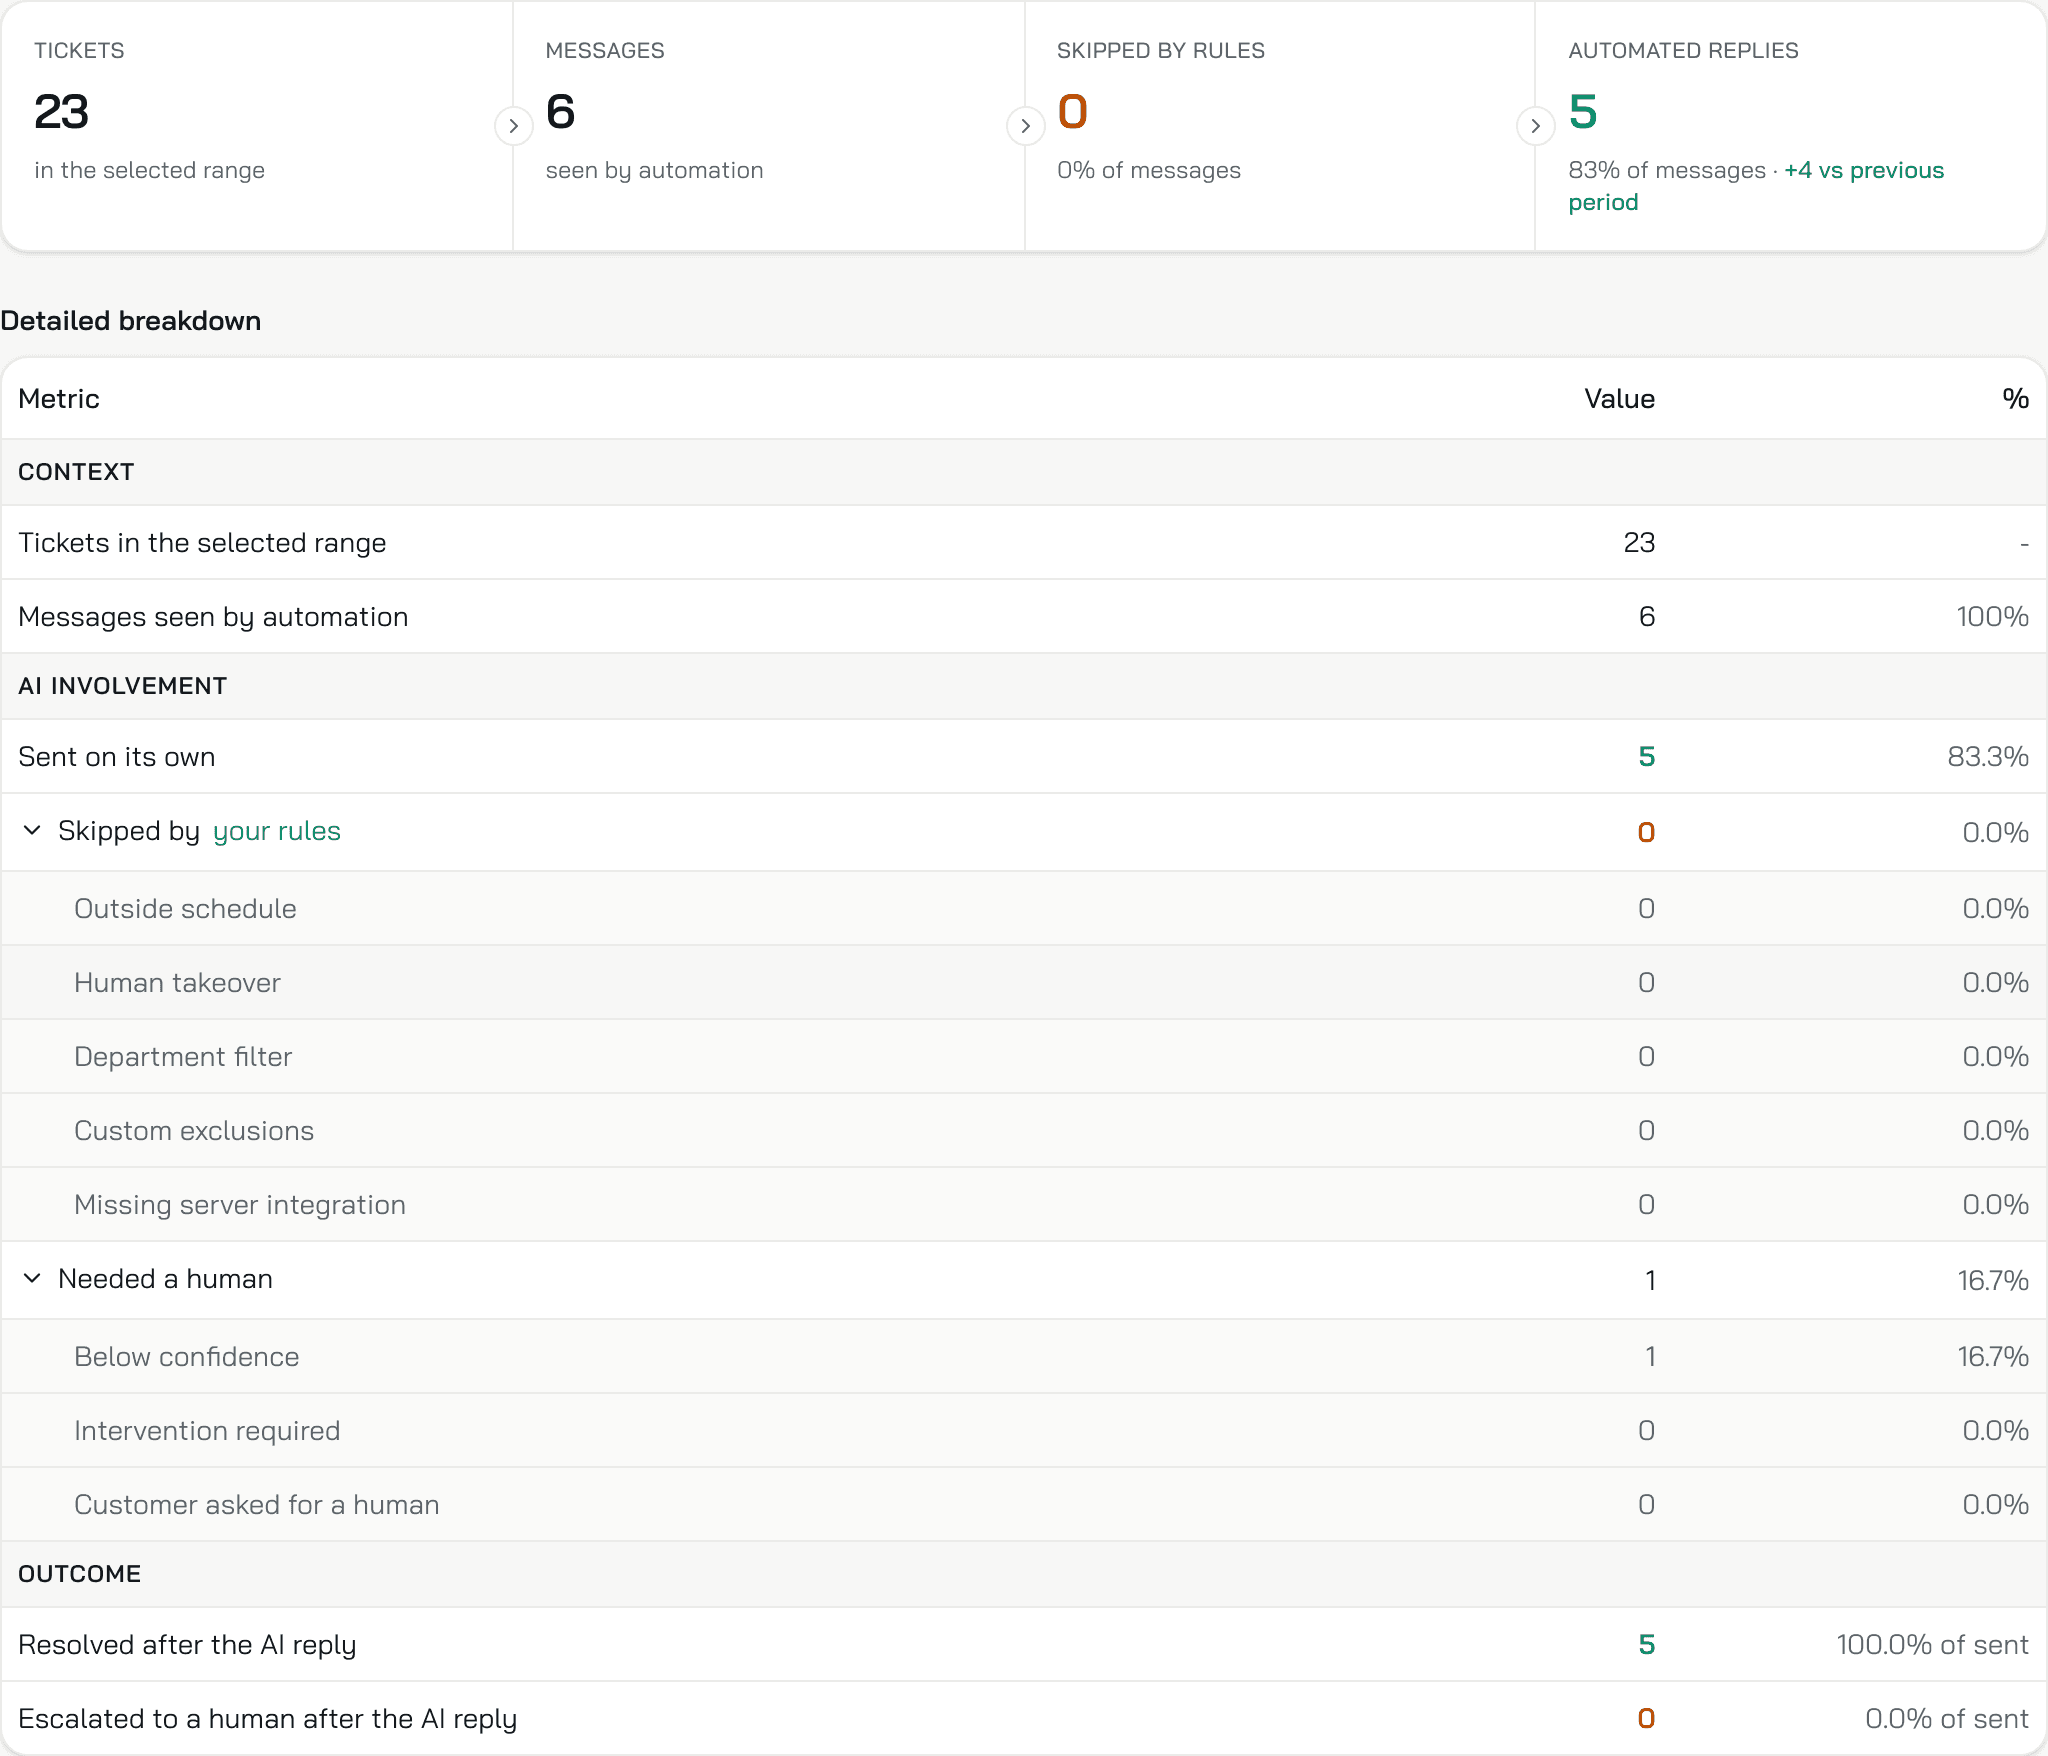Viewport: 2048px width, 1756px height.
Task: Select 'Customer asked for a human' row
Action: pos(1024,1505)
